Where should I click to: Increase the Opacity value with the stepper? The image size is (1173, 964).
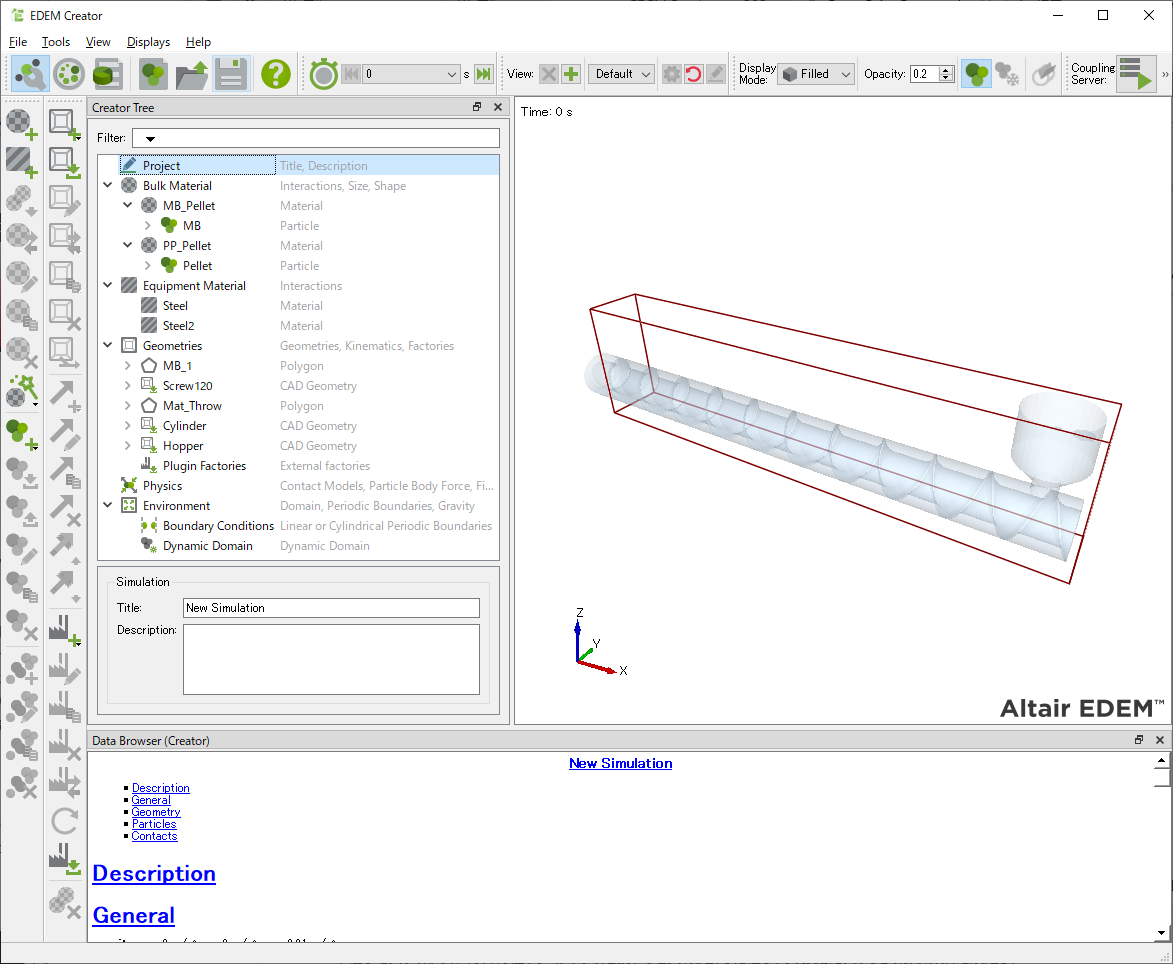946,70
